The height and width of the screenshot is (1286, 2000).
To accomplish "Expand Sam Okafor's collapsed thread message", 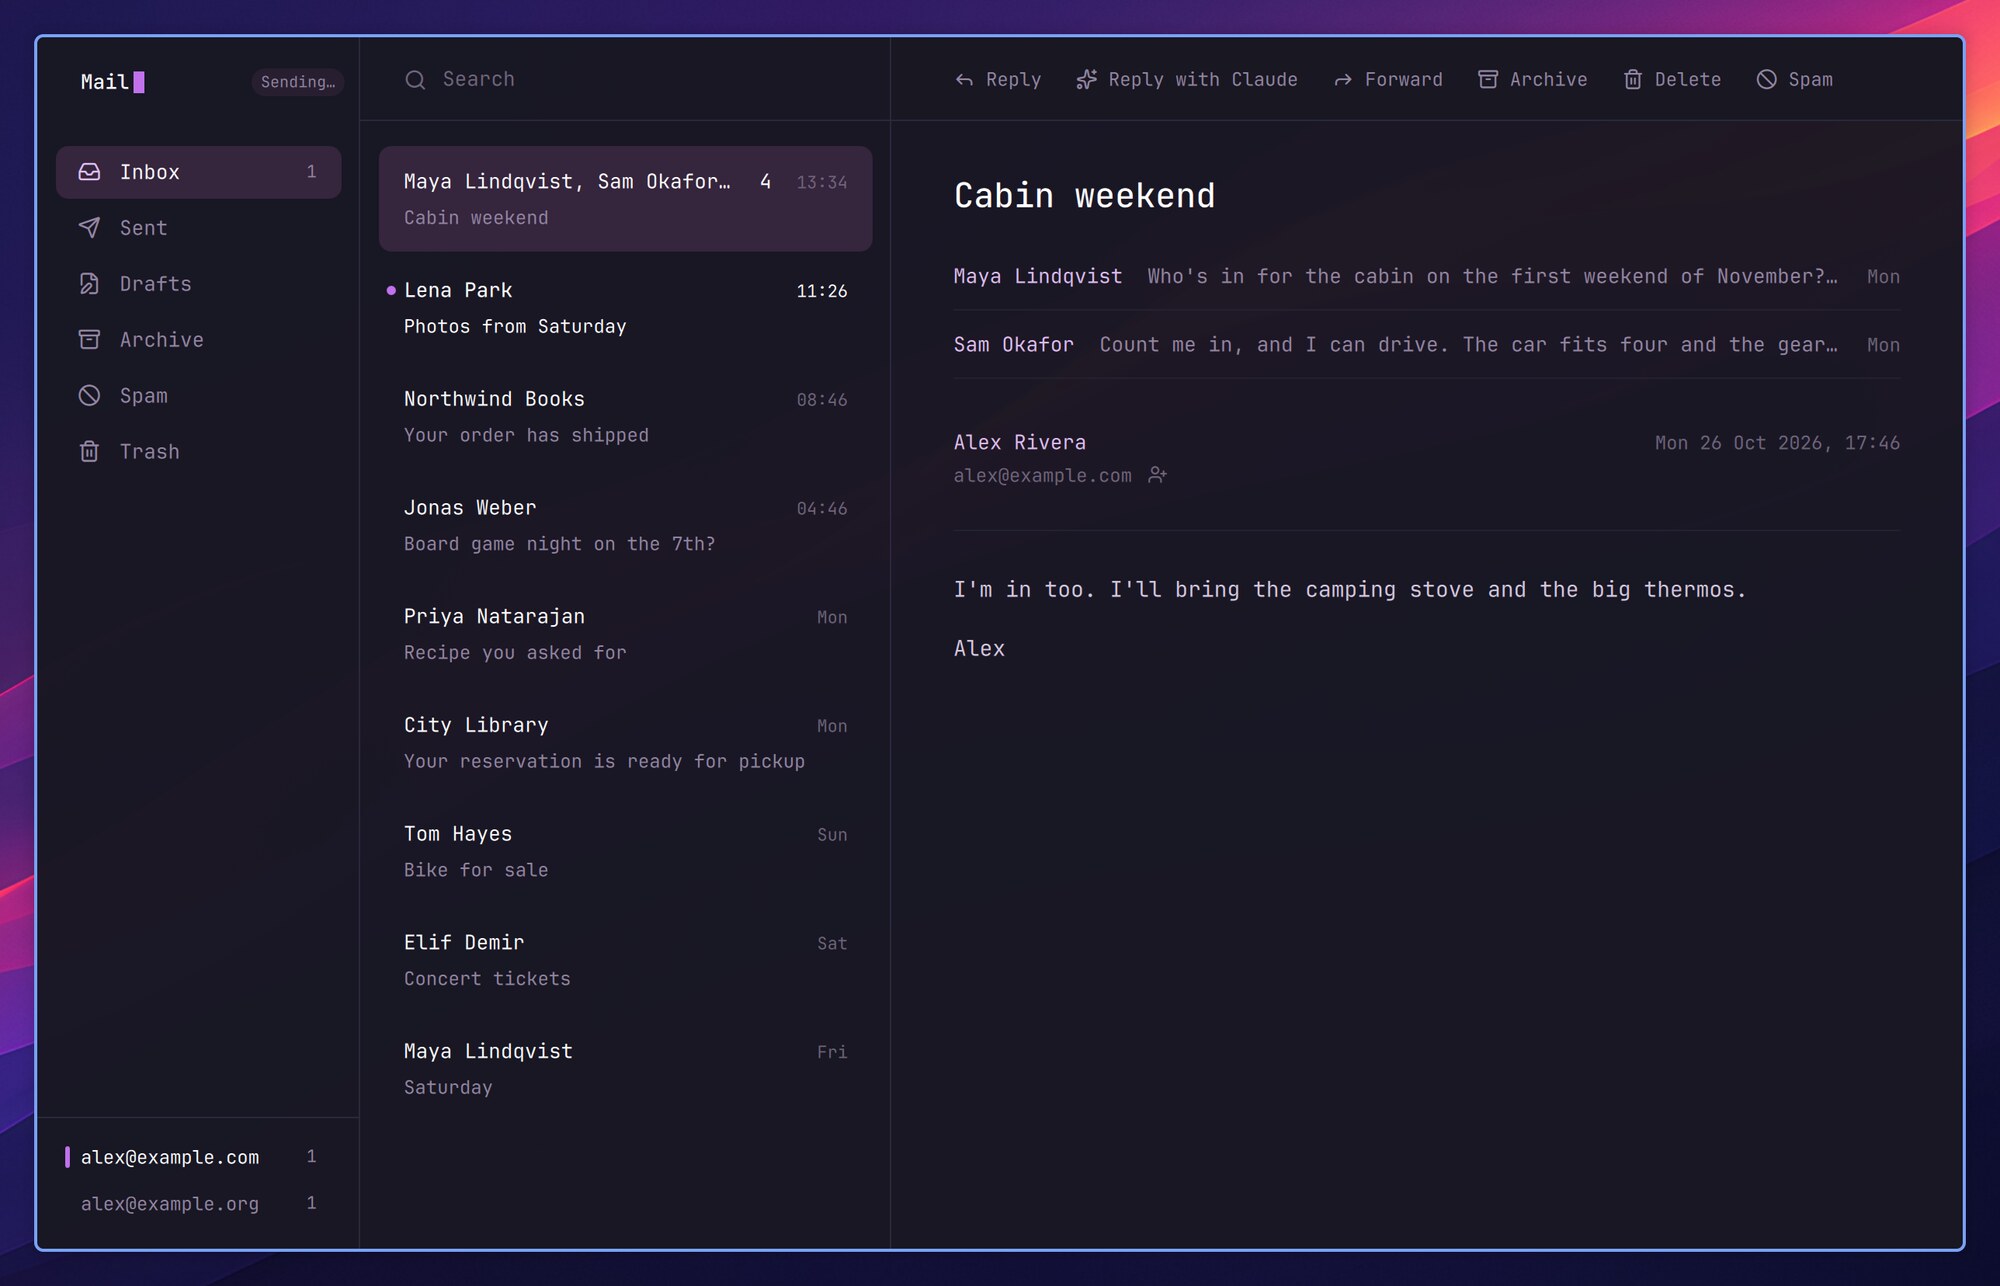I will (x=1426, y=345).
